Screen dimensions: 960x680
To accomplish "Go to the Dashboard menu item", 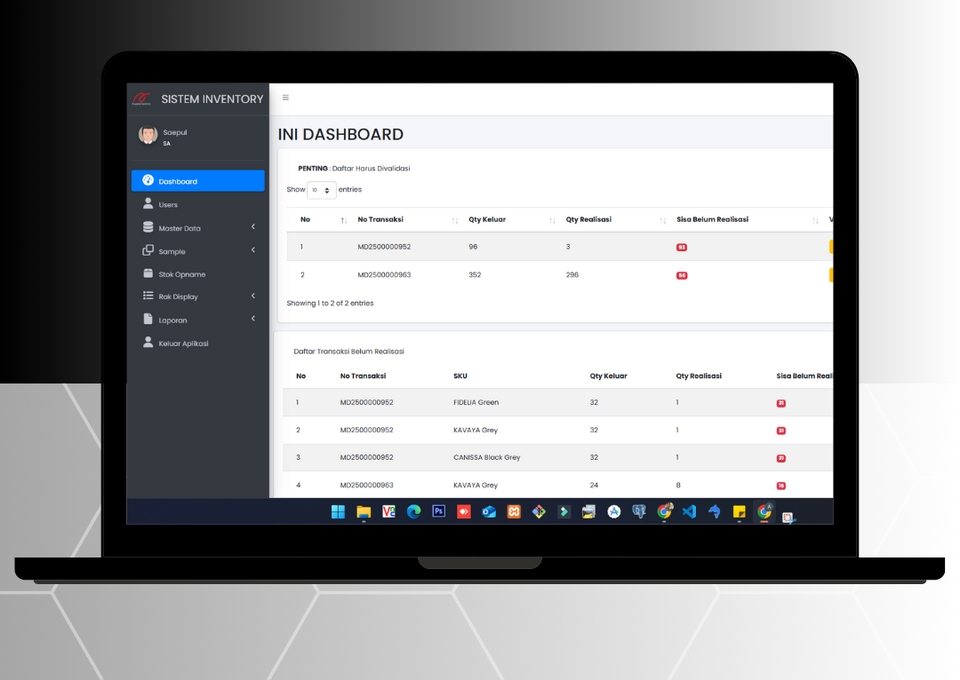I will (x=197, y=181).
